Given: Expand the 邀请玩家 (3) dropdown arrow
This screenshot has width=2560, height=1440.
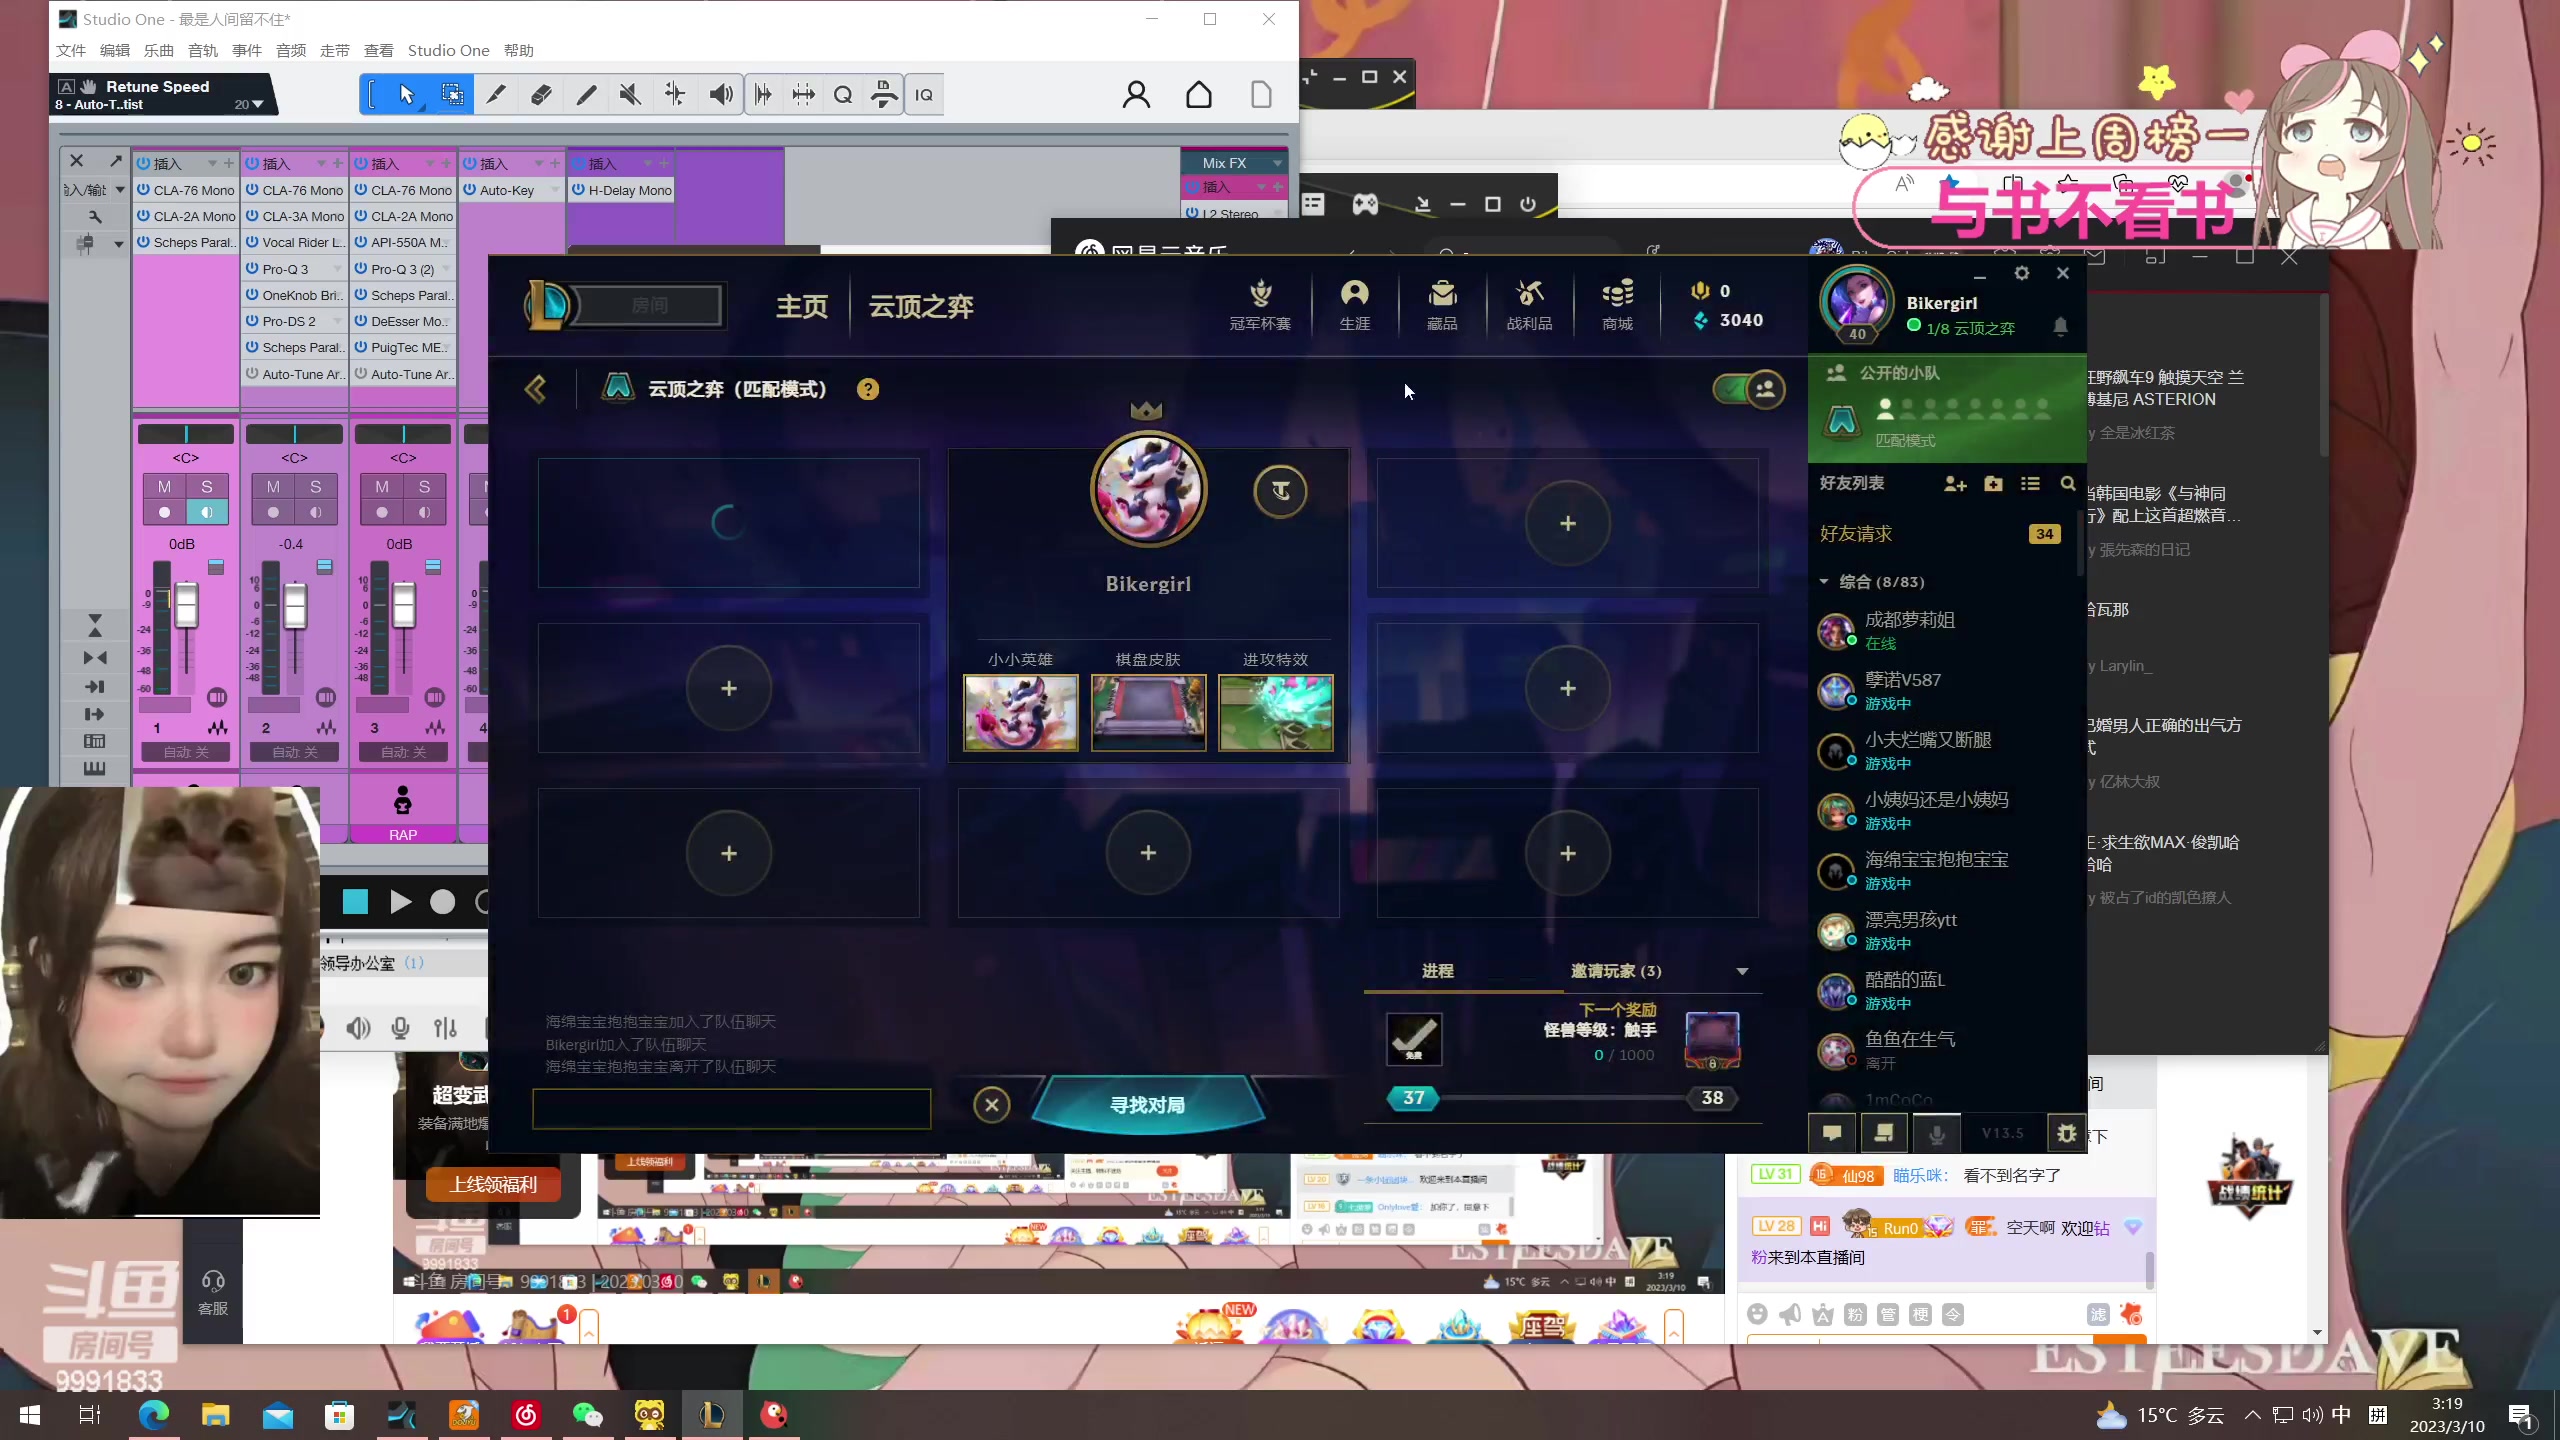Looking at the screenshot, I should click(1742, 972).
